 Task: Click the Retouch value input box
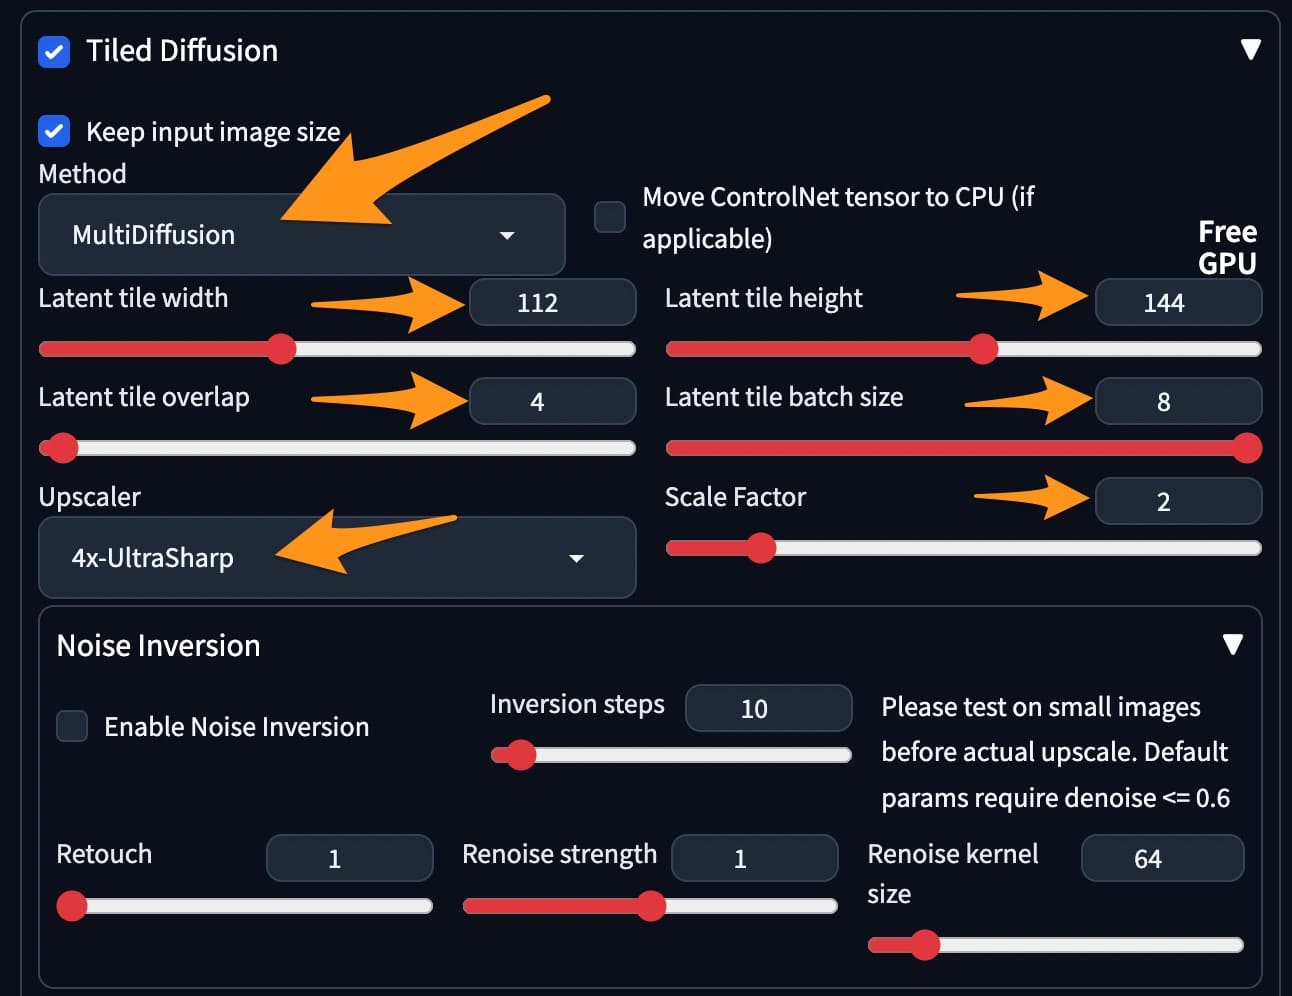[x=349, y=858]
